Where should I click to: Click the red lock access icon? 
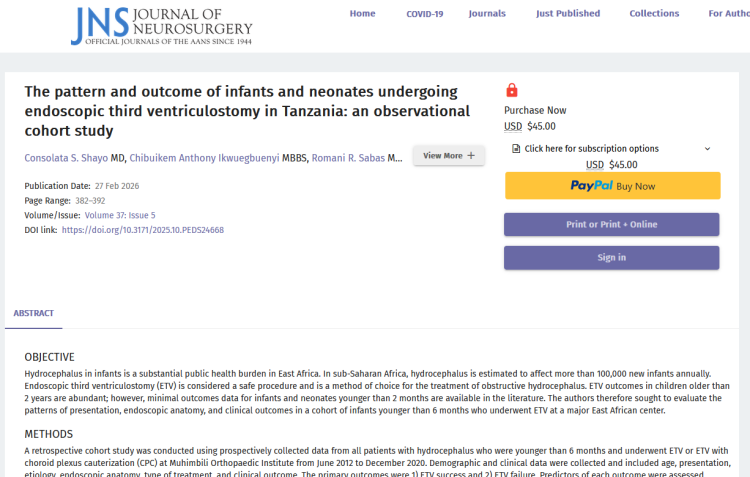pos(512,90)
